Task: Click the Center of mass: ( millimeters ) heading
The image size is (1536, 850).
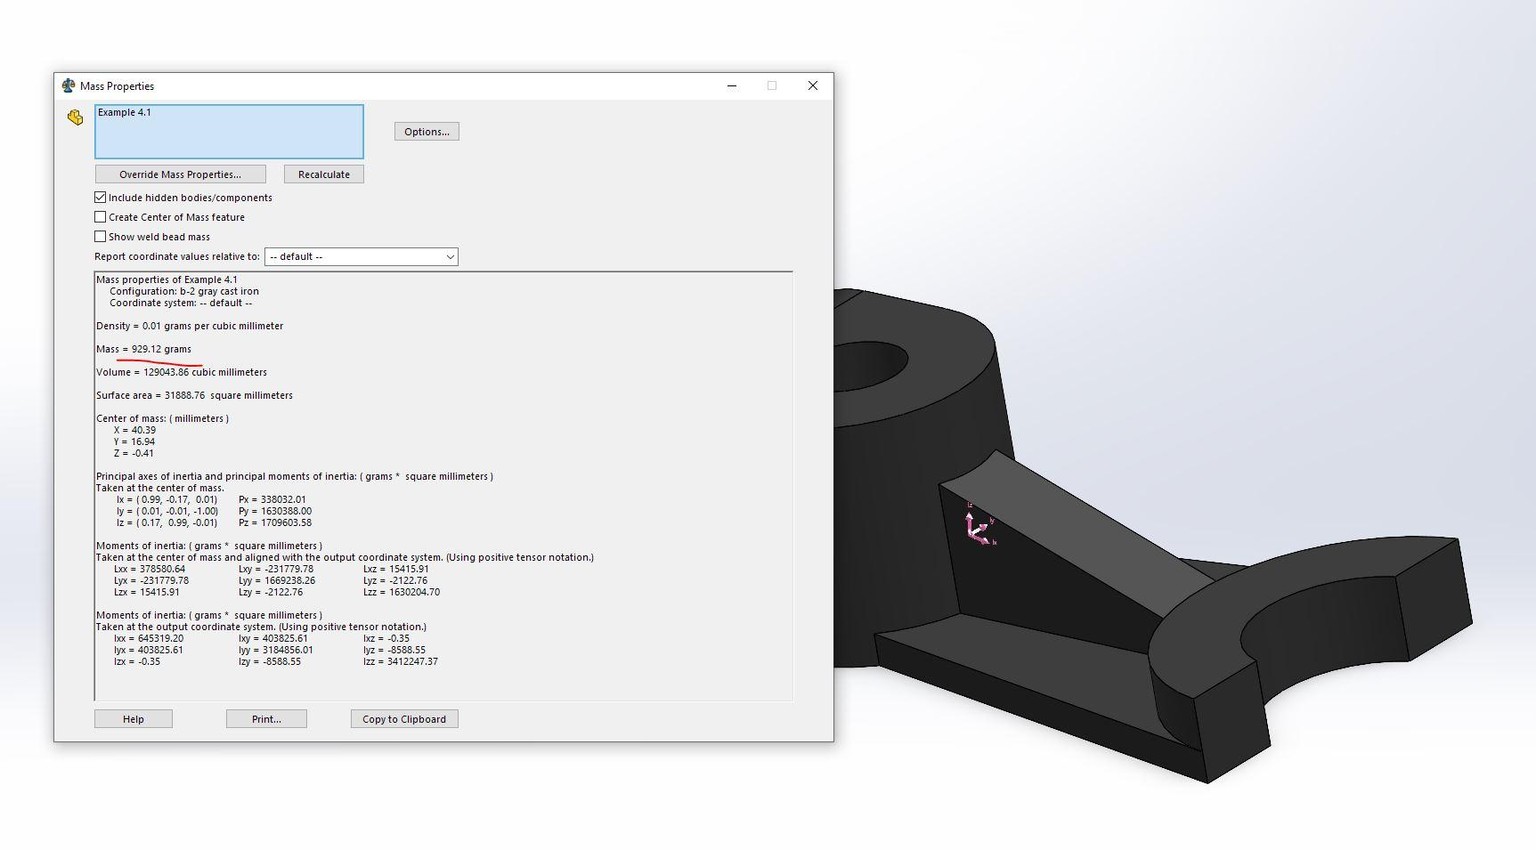Action: [x=163, y=419]
